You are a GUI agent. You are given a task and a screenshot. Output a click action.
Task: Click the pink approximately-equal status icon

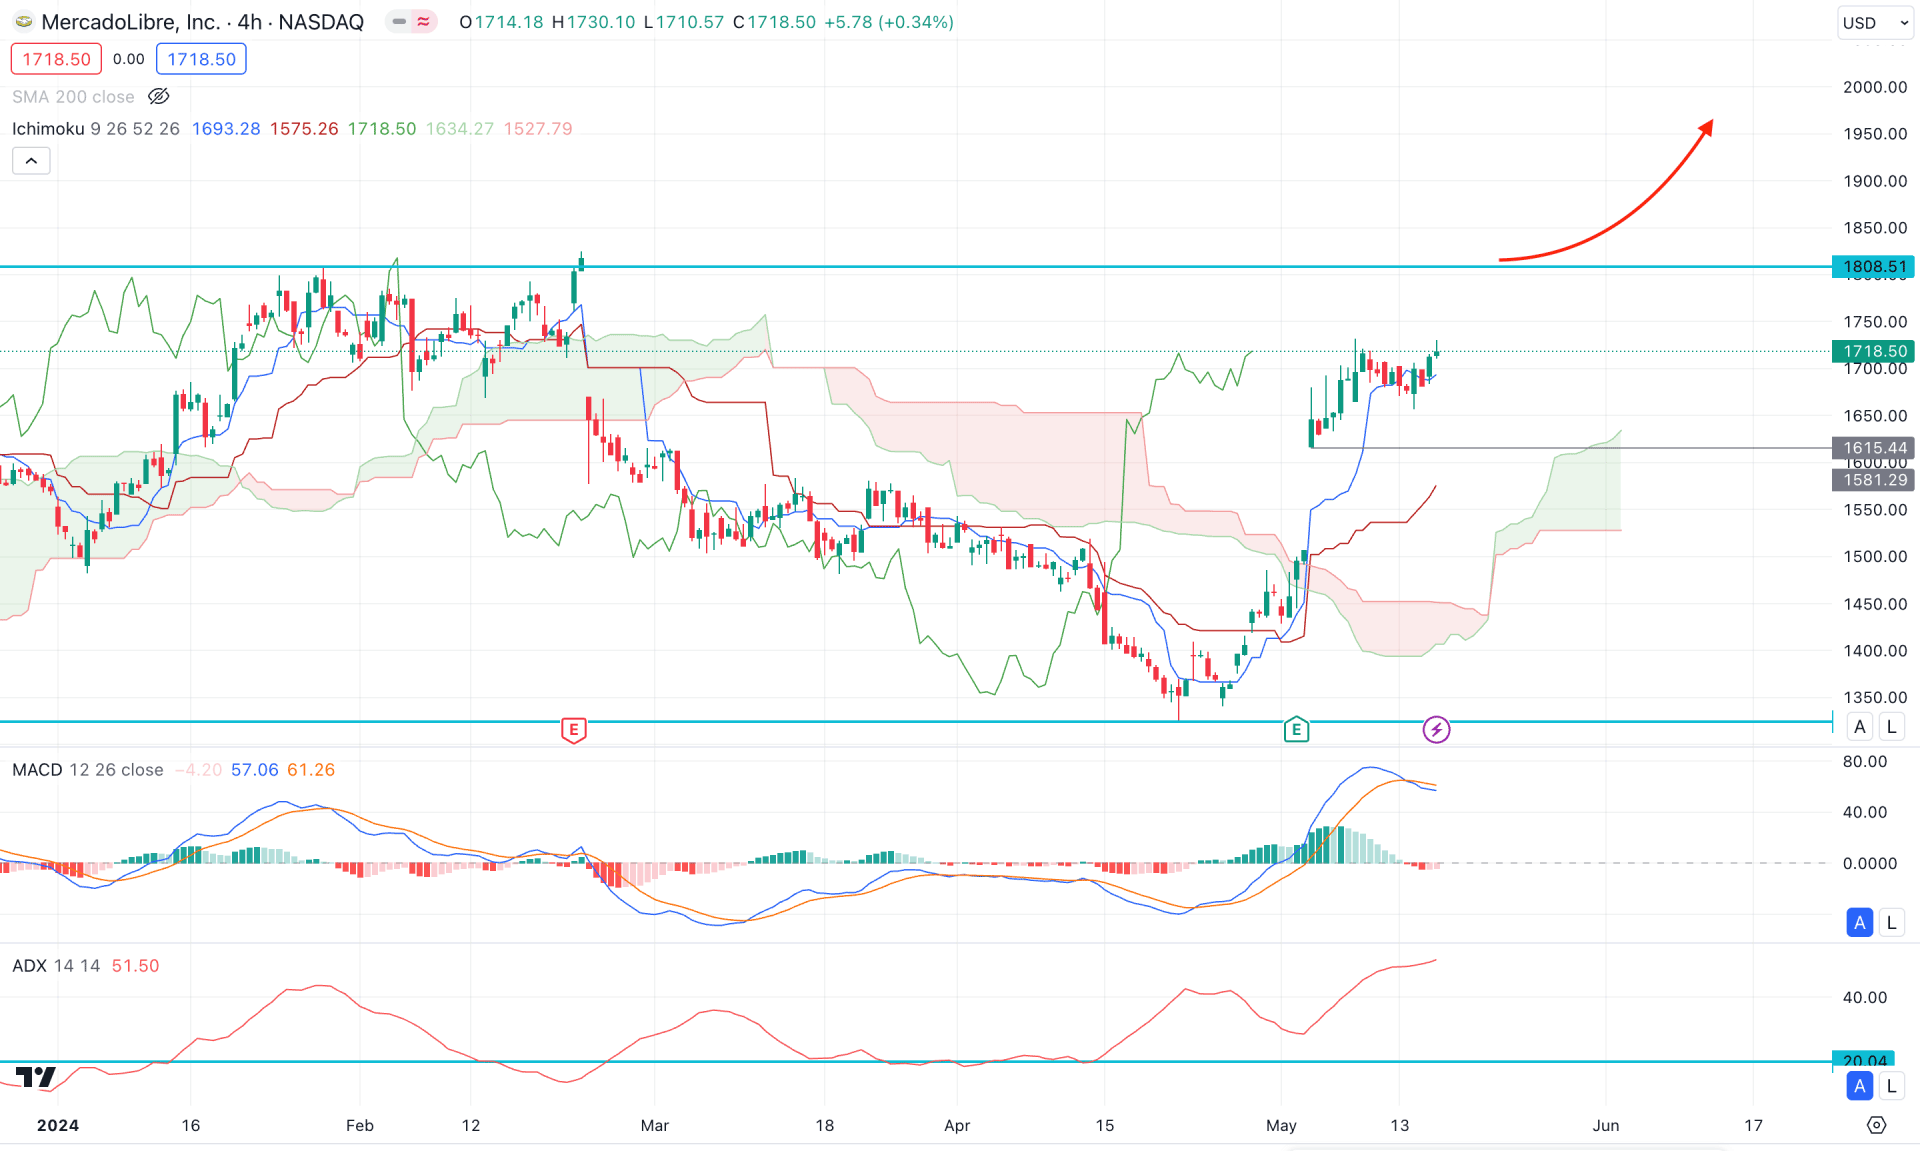point(424,22)
